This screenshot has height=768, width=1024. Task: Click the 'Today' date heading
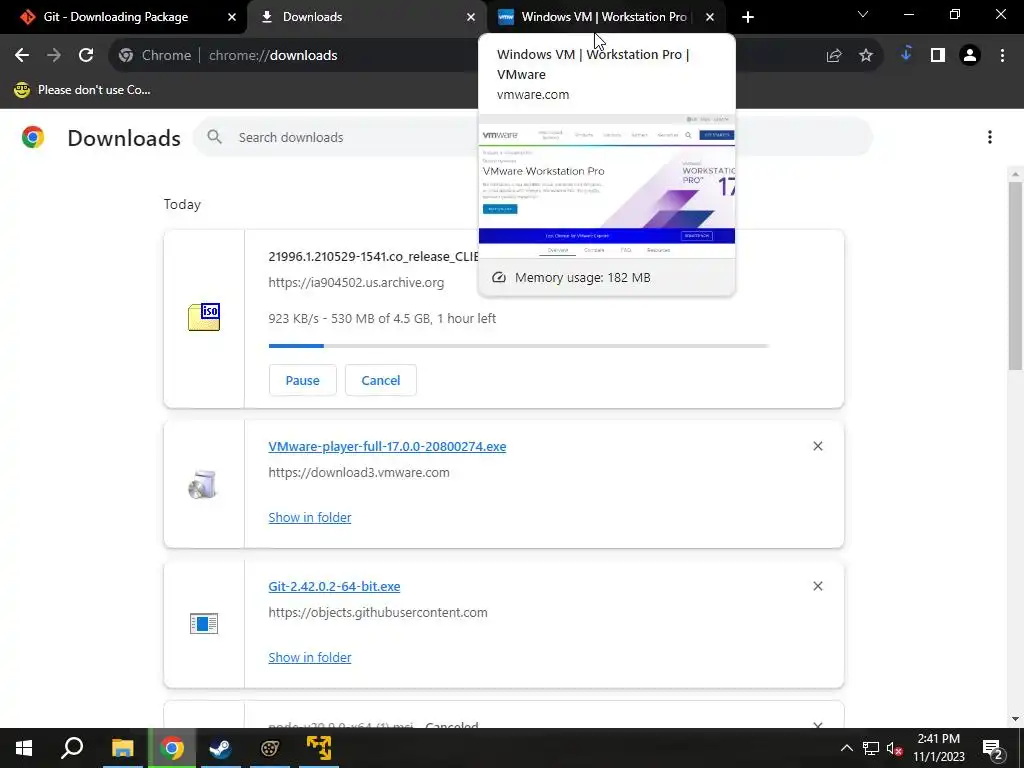click(182, 204)
